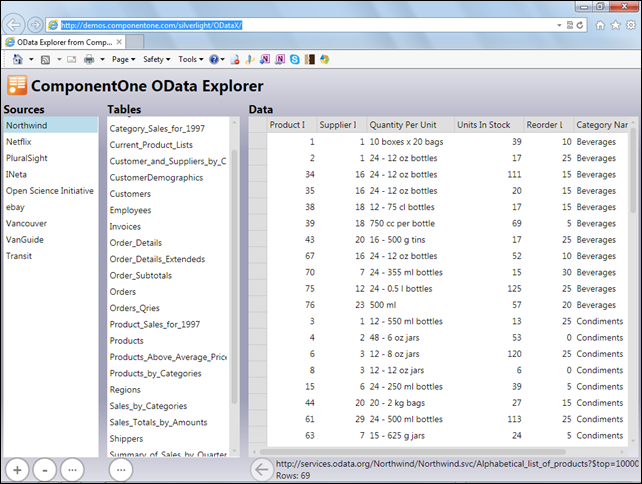Click the Help question mark icon
Viewport: 642px width, 484px height.
213,60
